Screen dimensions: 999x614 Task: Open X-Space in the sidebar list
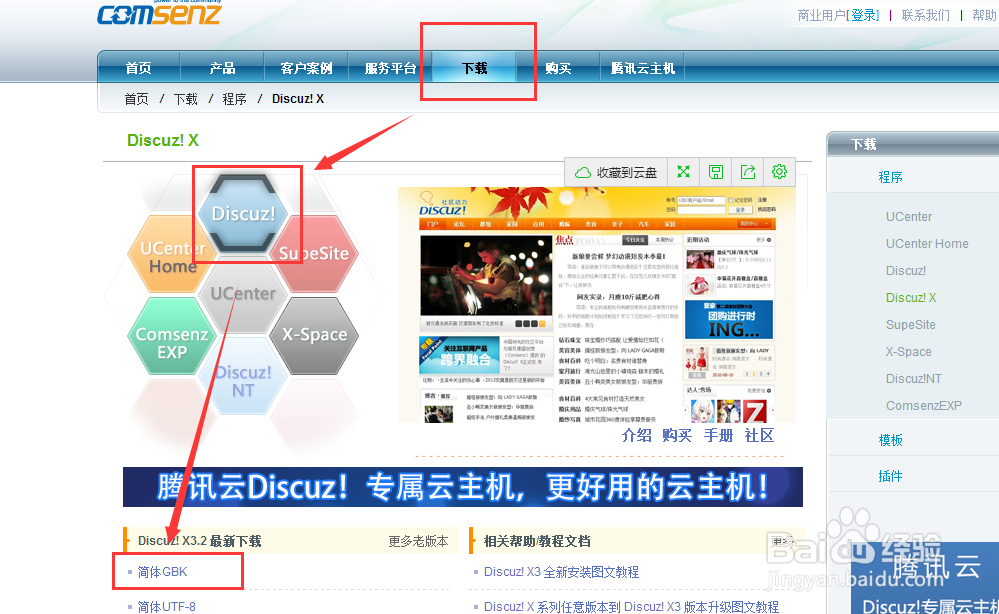coord(909,352)
